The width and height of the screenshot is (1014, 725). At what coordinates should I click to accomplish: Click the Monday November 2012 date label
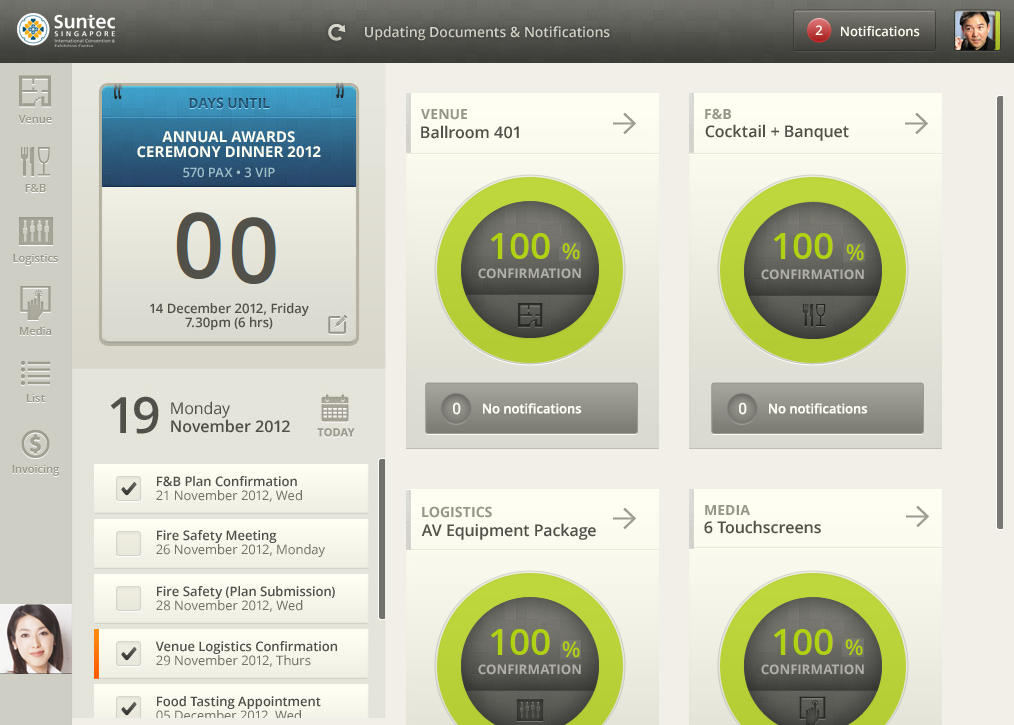pos(230,417)
